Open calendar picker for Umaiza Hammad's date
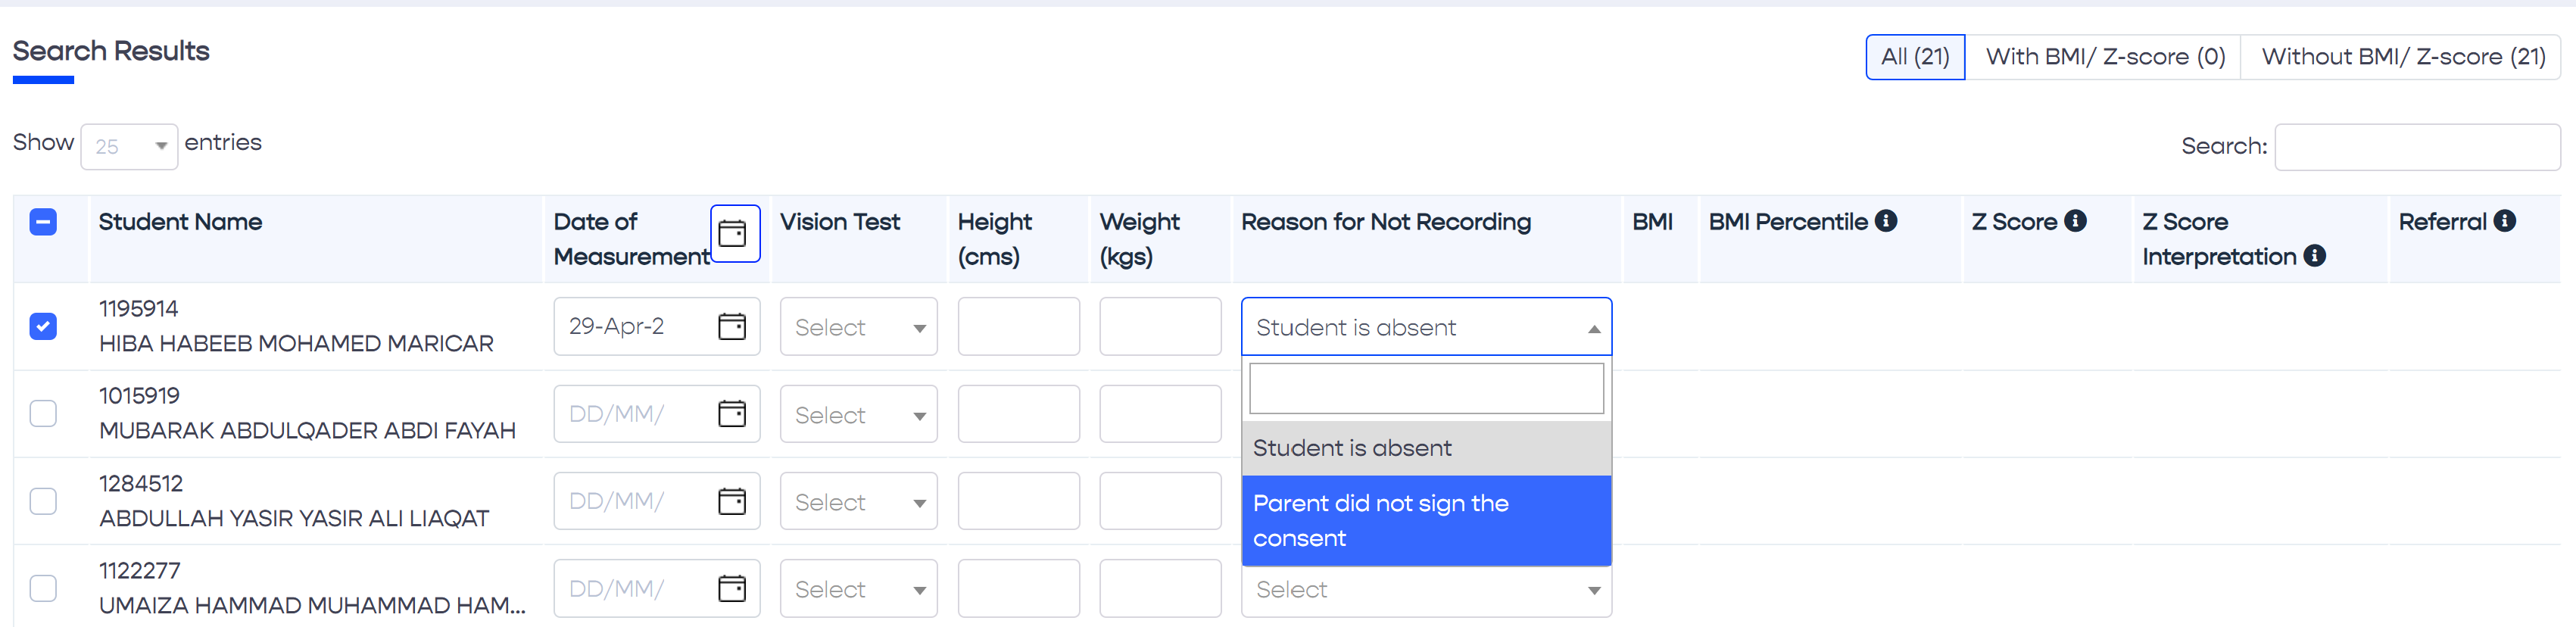 pyautogui.click(x=732, y=588)
